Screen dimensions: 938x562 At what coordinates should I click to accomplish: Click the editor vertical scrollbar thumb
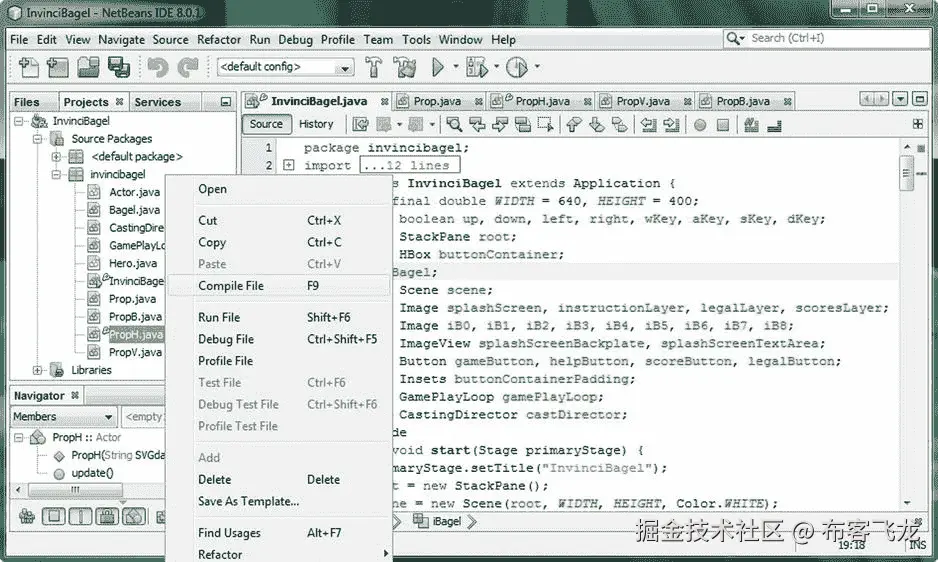[907, 174]
